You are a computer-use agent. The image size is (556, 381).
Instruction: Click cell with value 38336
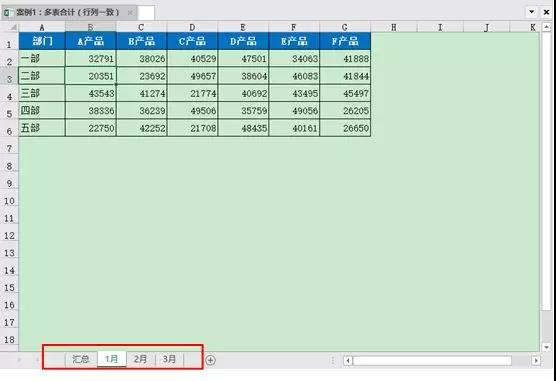point(91,110)
